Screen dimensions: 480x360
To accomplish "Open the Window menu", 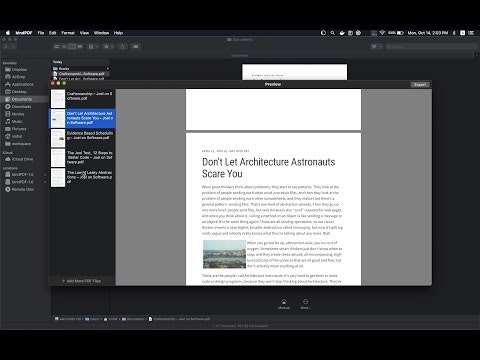I will pos(101,33).
